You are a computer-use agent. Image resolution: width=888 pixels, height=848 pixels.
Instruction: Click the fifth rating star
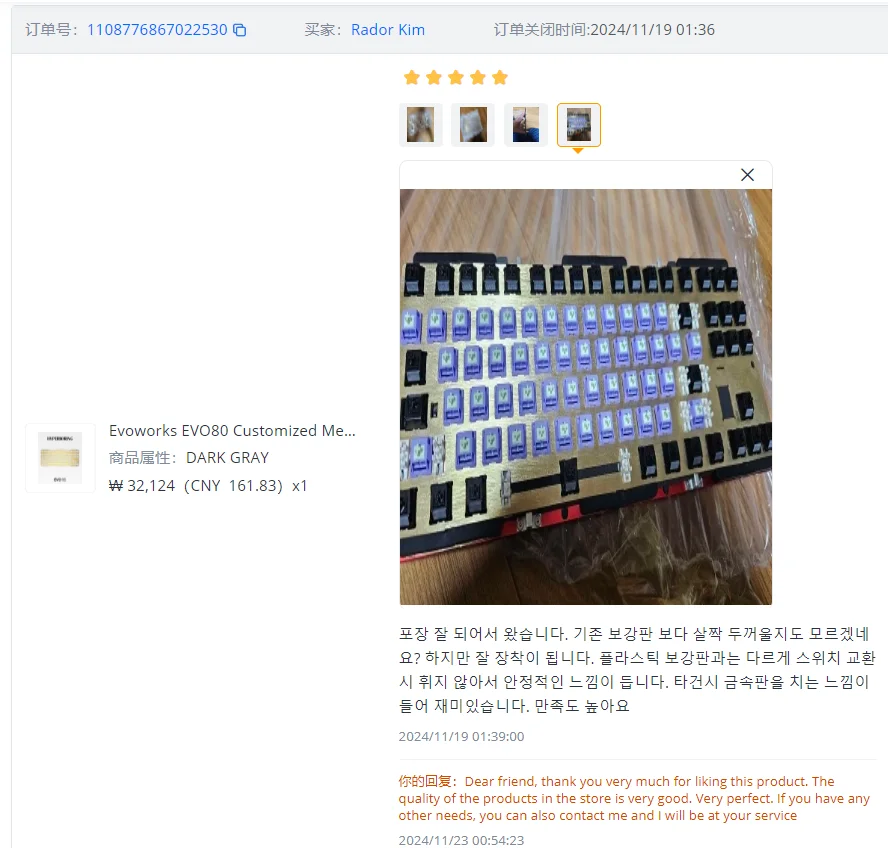500,77
